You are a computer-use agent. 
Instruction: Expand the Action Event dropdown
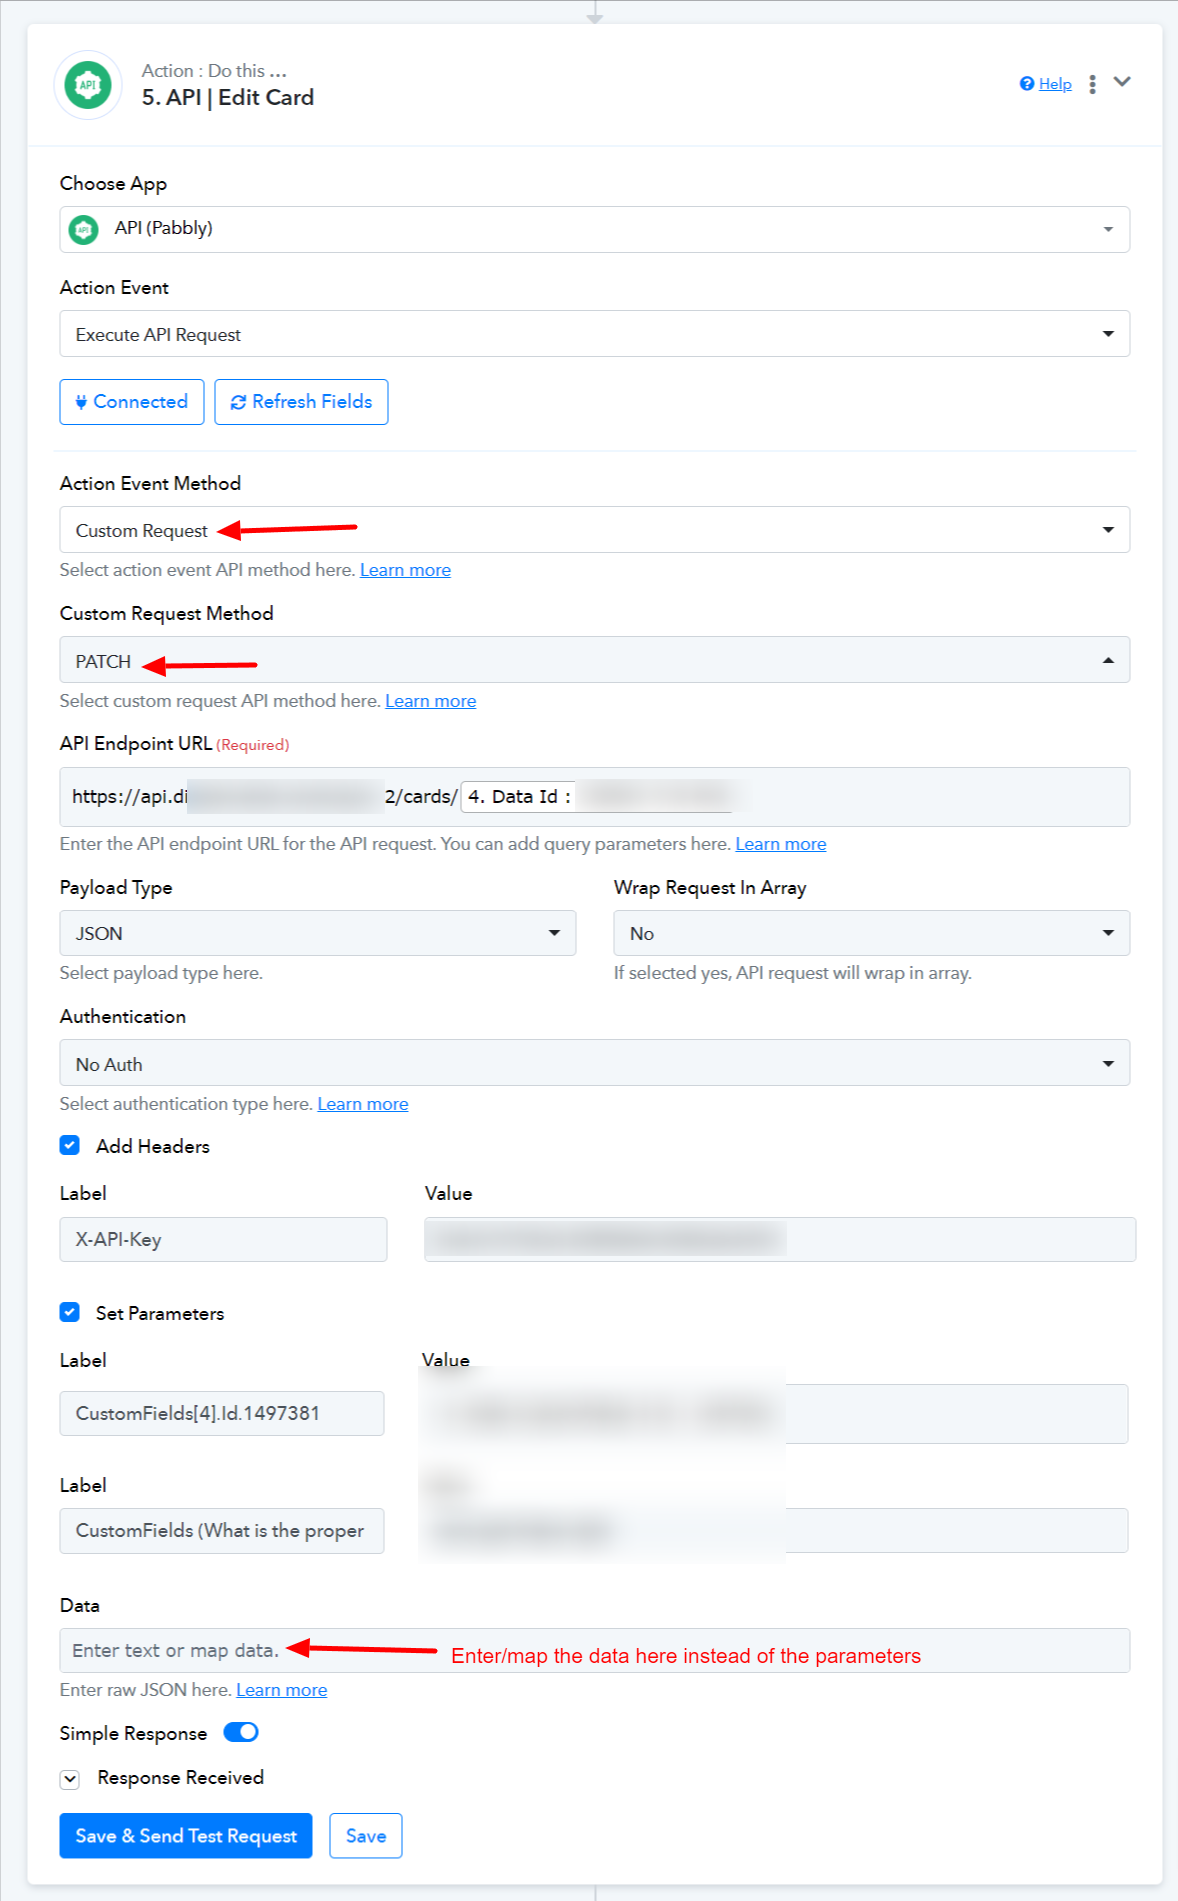point(594,334)
